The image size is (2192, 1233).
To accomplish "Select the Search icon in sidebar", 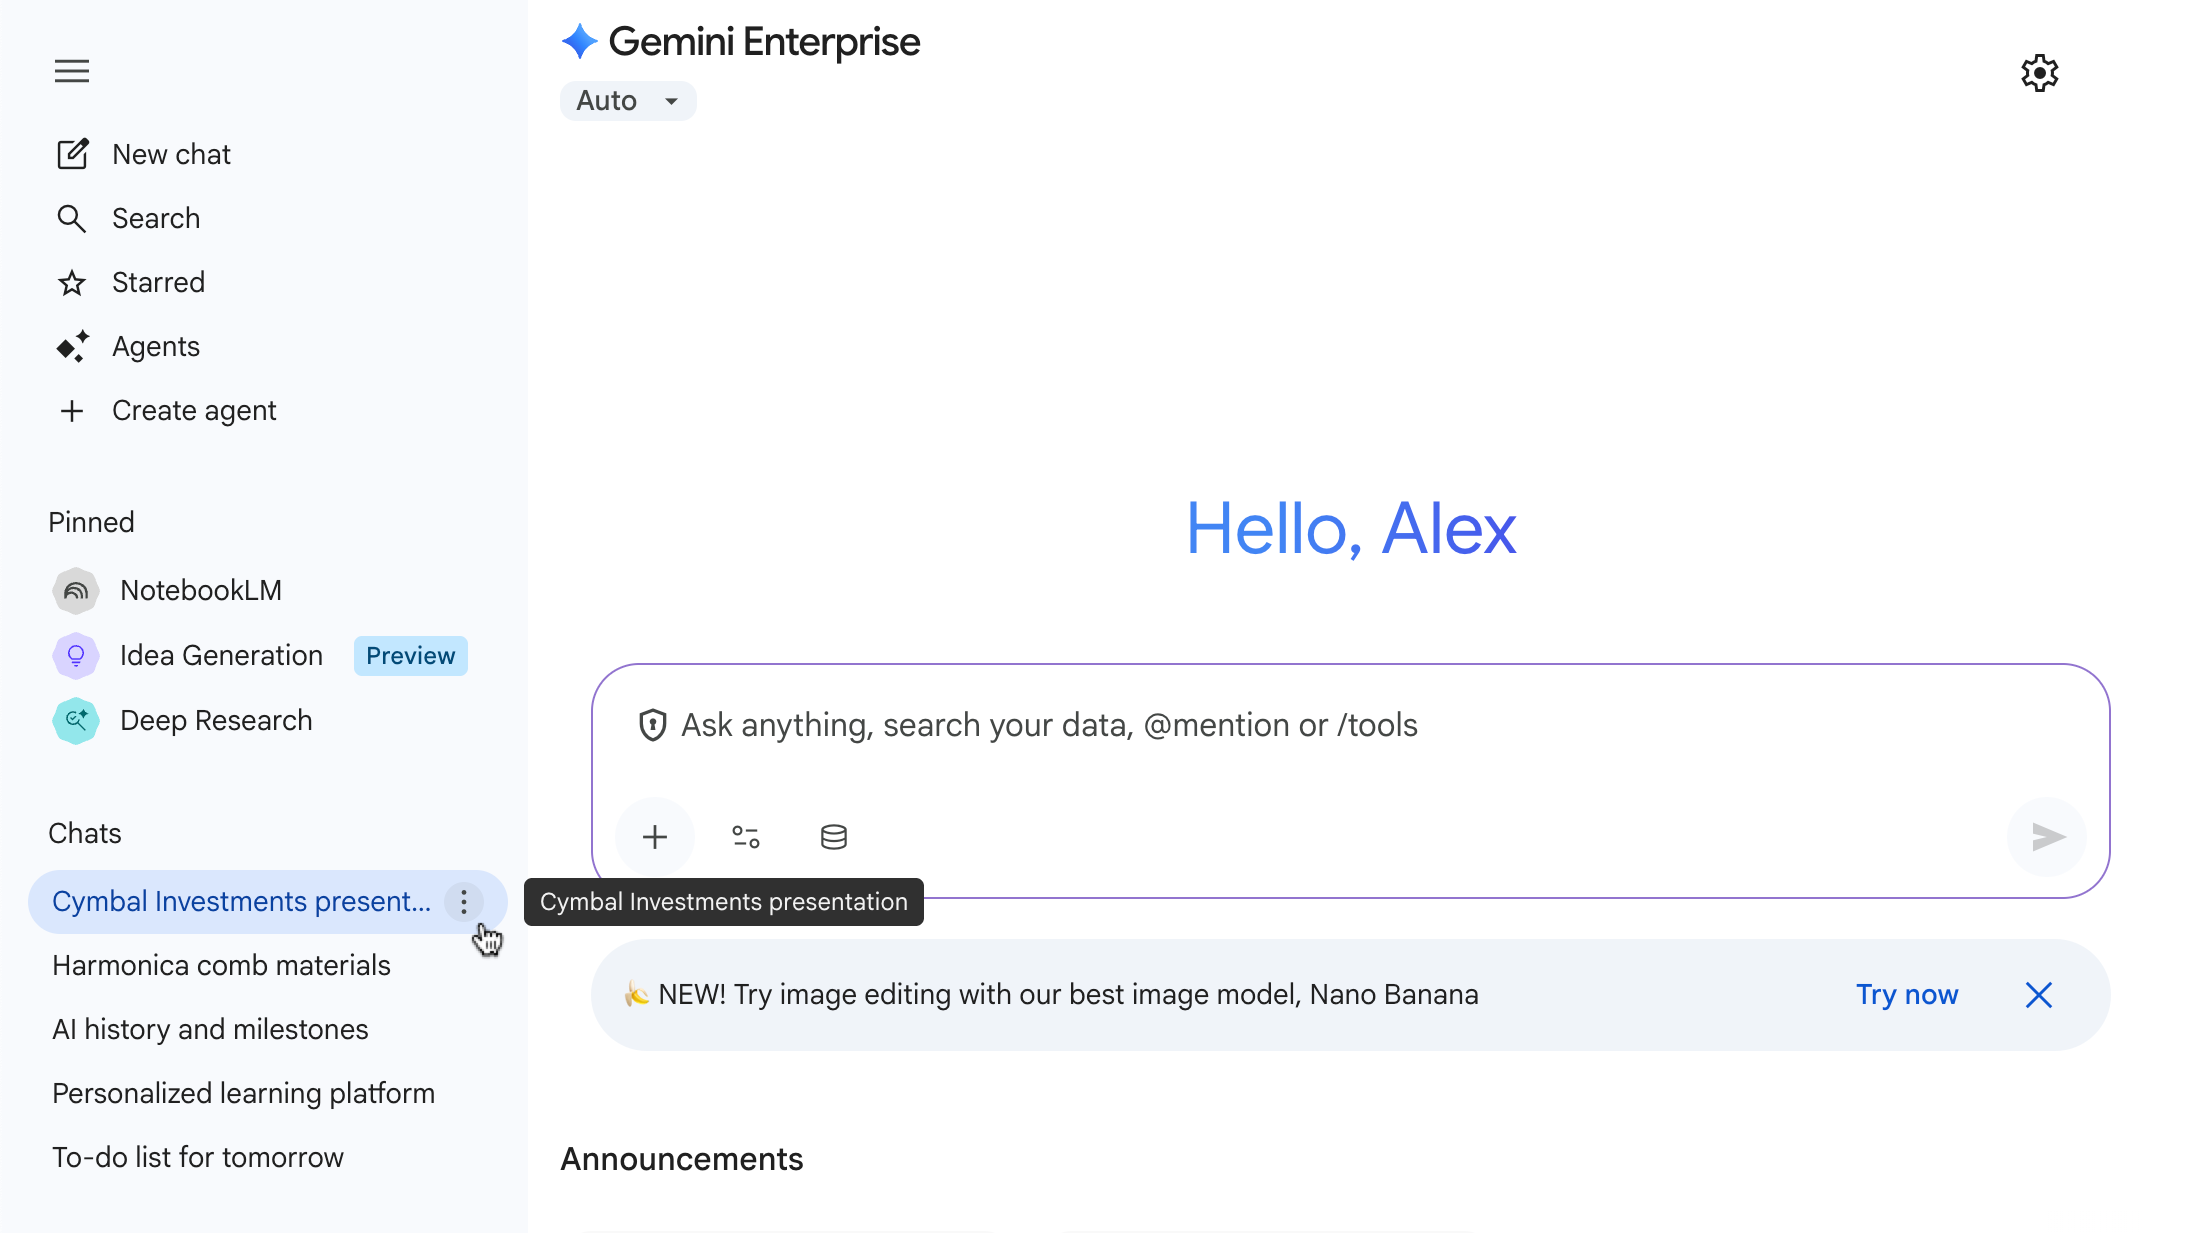I will click(x=72, y=218).
